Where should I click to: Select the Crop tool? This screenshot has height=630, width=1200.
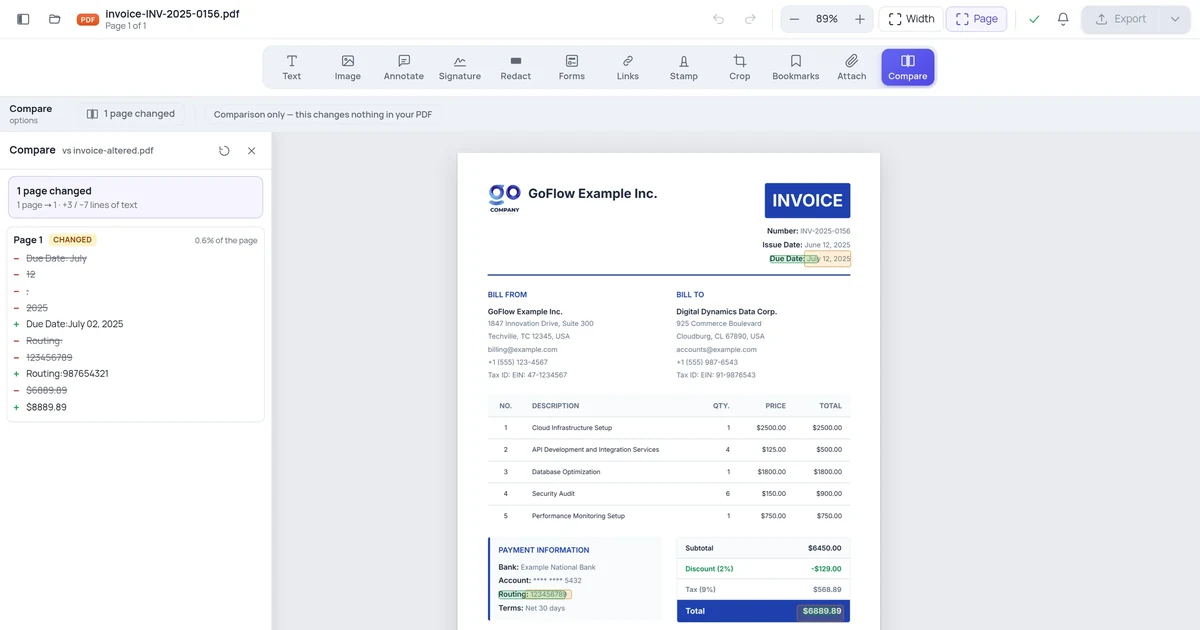pyautogui.click(x=740, y=67)
